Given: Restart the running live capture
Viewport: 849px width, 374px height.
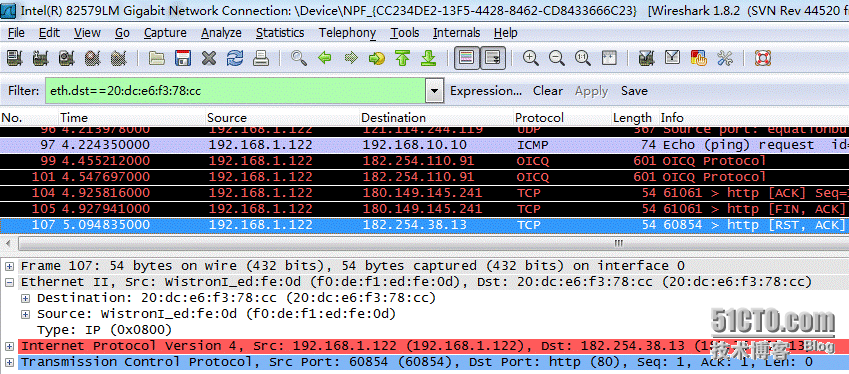Looking at the screenshot, I should 119,58.
